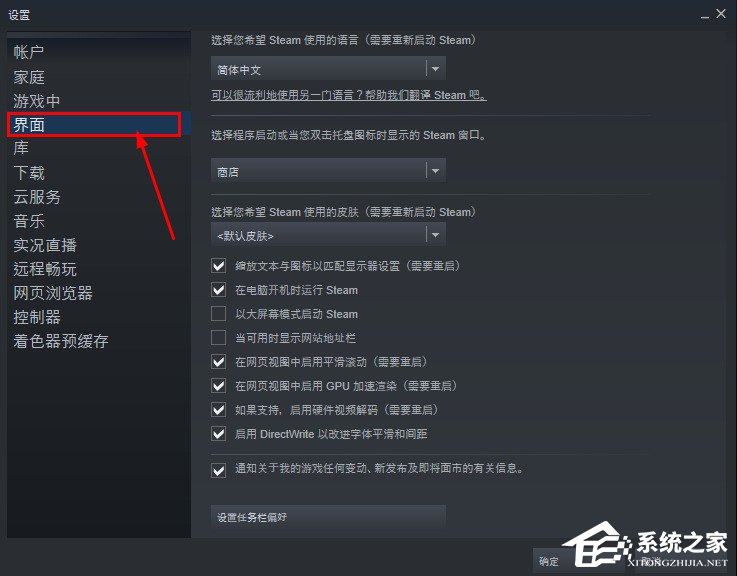Toggle game change notifications checkbox
This screenshot has width=737, height=576.
[x=219, y=470]
